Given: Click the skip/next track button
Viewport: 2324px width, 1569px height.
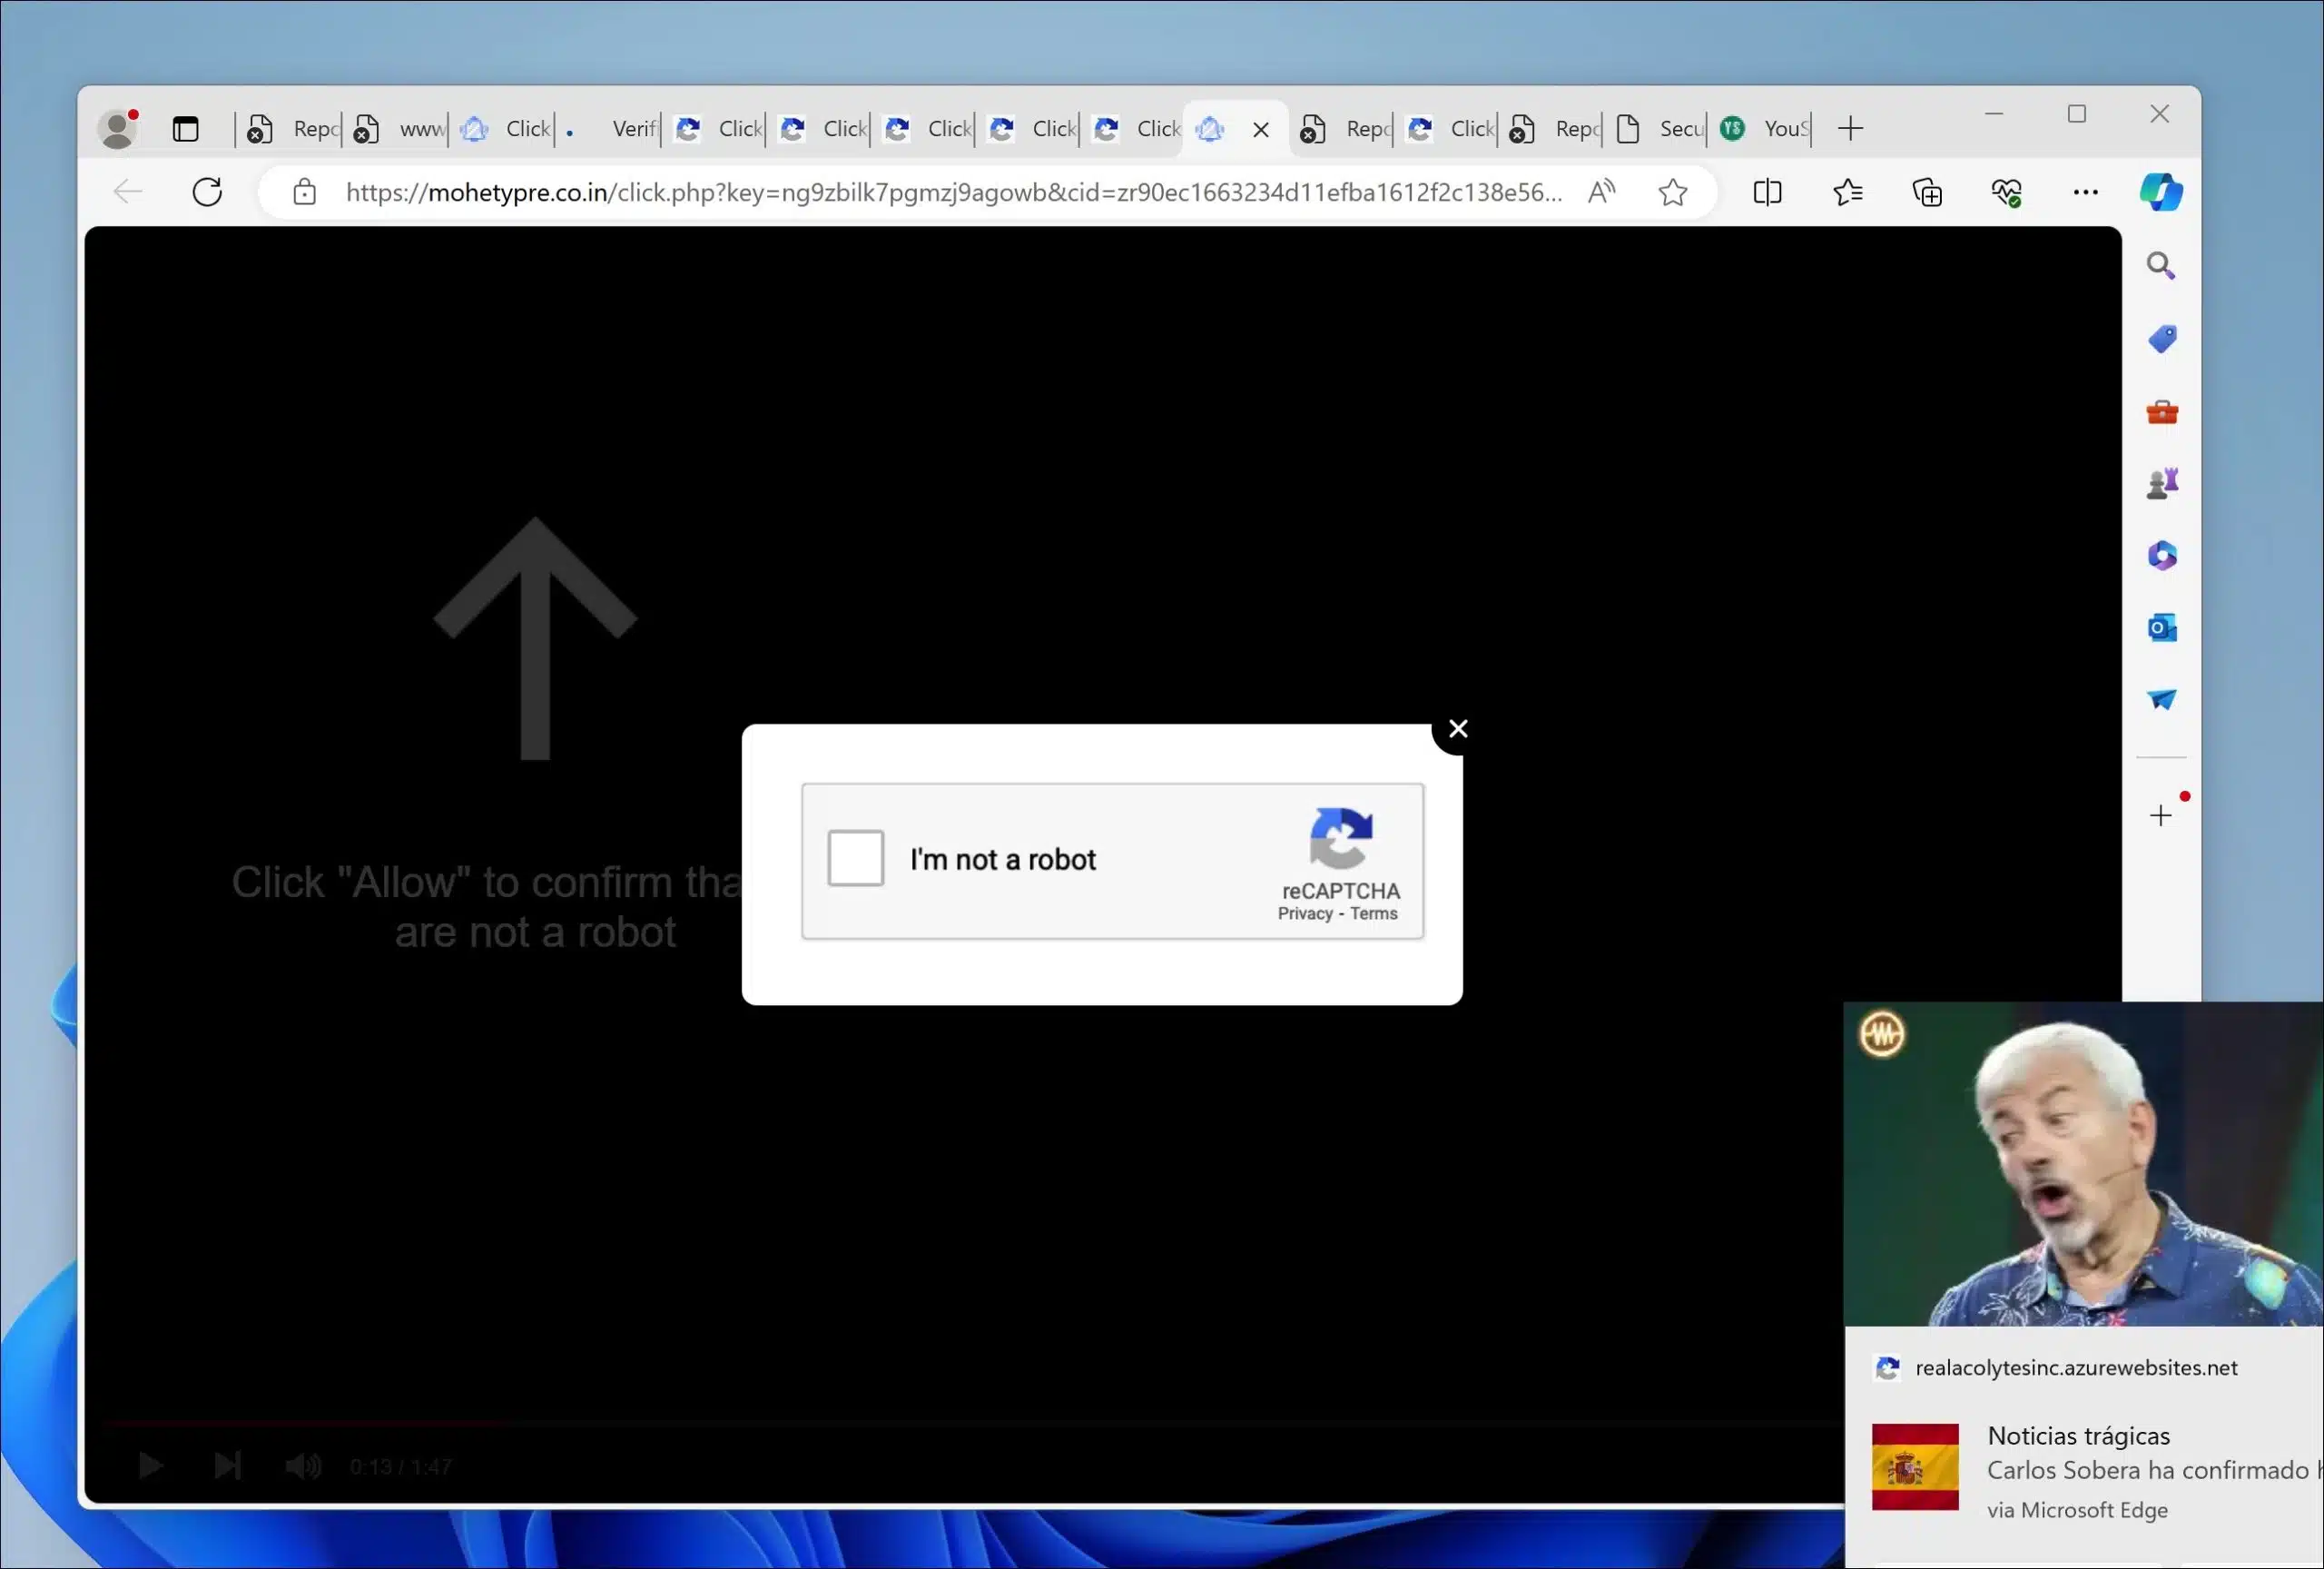Looking at the screenshot, I should (x=228, y=1465).
